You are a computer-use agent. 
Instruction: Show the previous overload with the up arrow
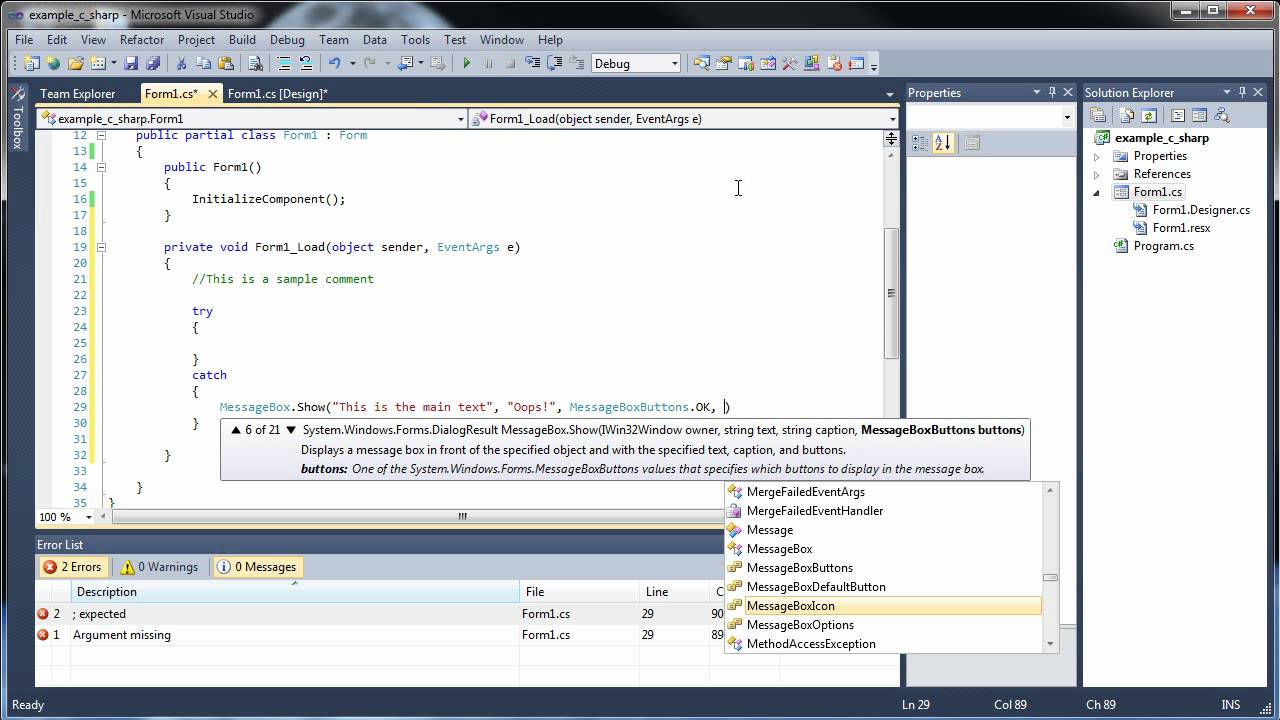pos(236,430)
